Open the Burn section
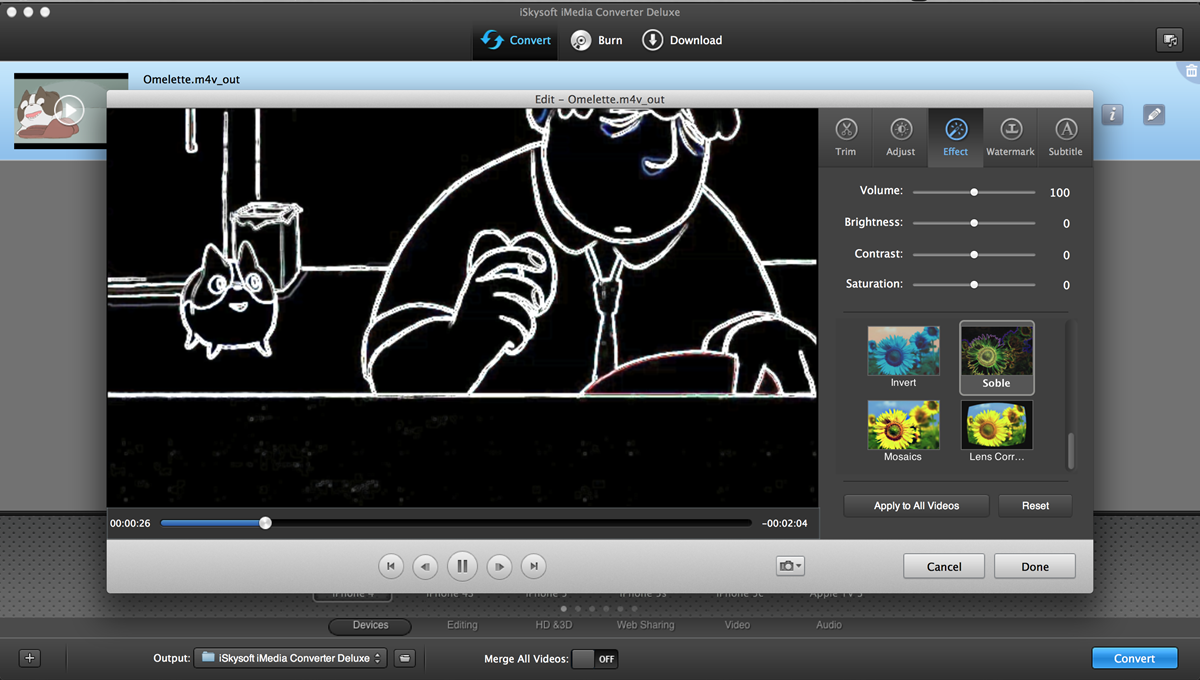 [597, 40]
